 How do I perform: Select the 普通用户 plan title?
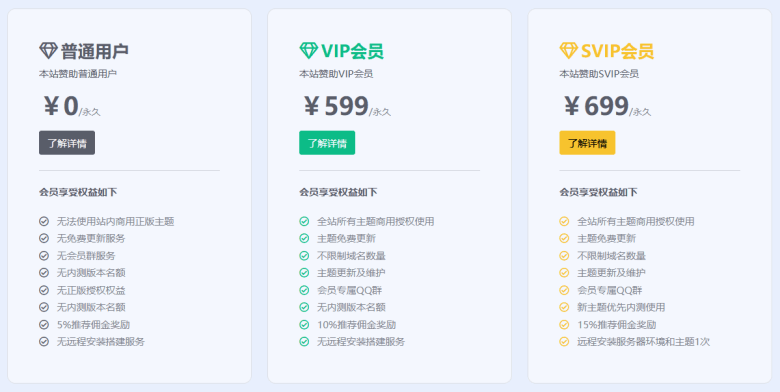tap(95, 51)
